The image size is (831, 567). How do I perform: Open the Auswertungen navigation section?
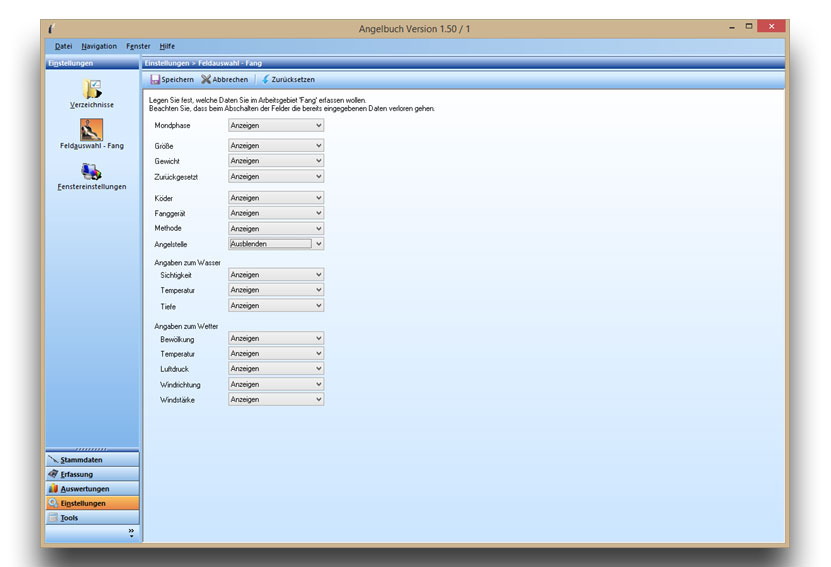click(x=92, y=488)
